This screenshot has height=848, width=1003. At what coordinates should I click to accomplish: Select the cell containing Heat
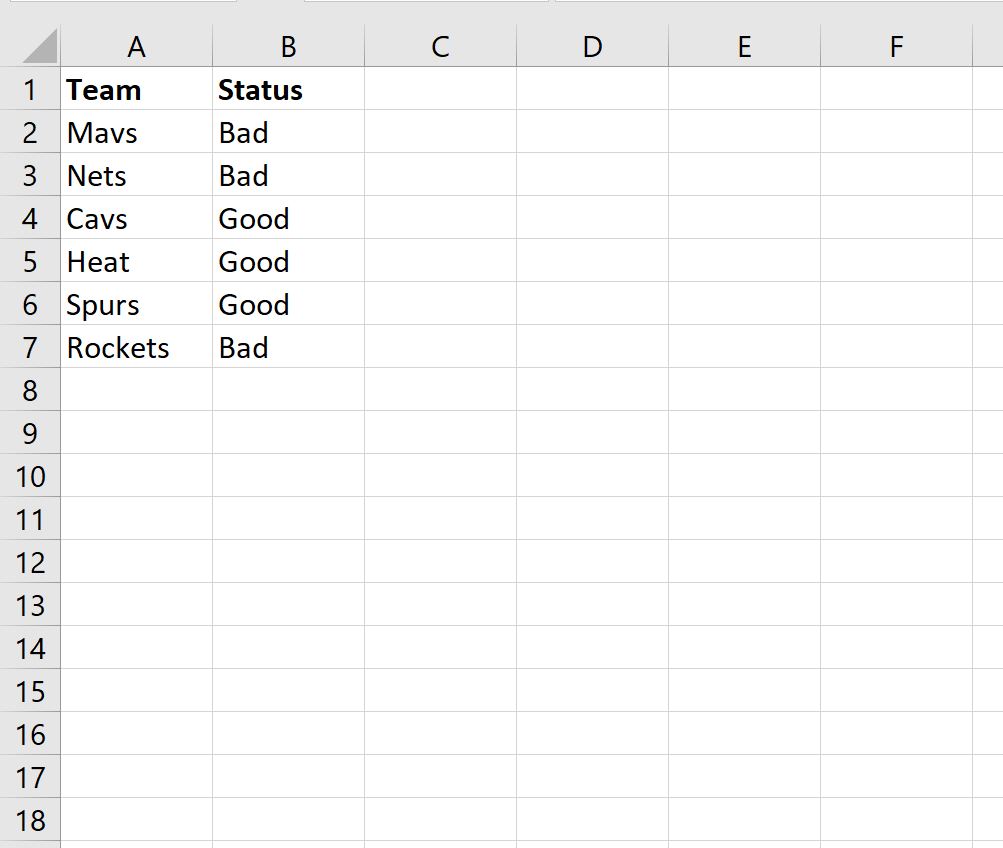tap(136, 260)
